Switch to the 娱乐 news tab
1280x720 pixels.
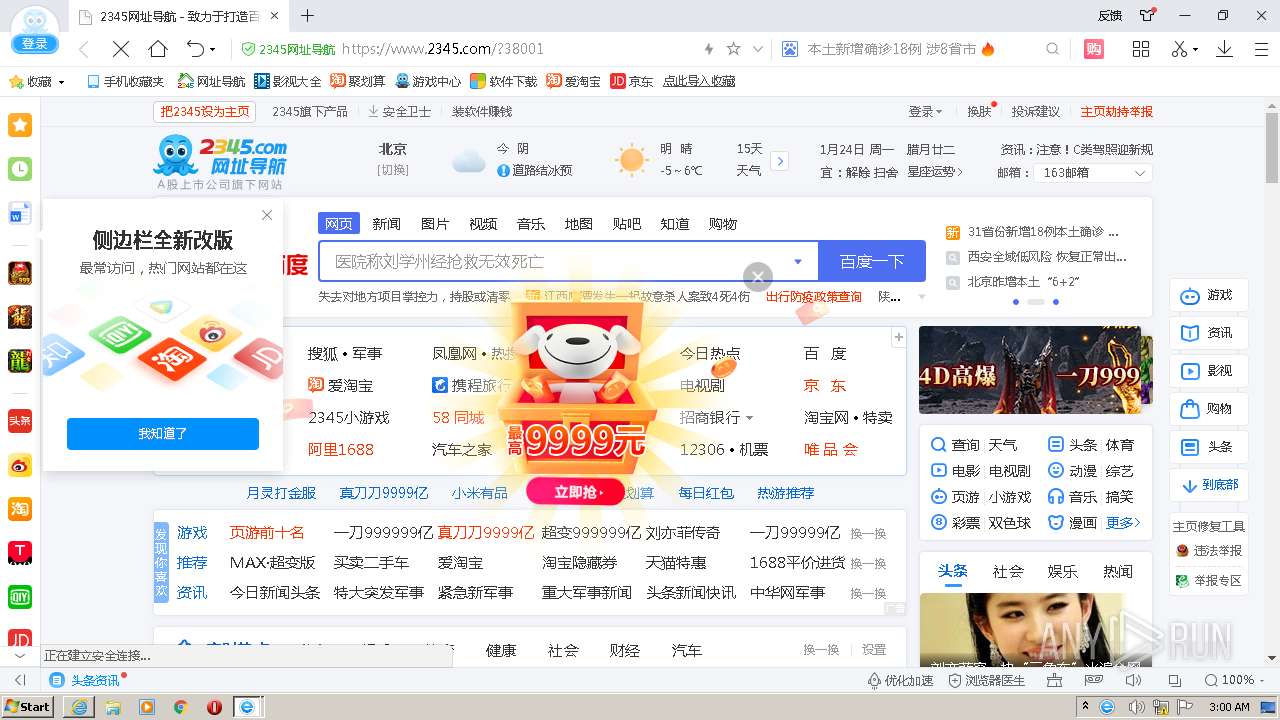click(x=1063, y=572)
